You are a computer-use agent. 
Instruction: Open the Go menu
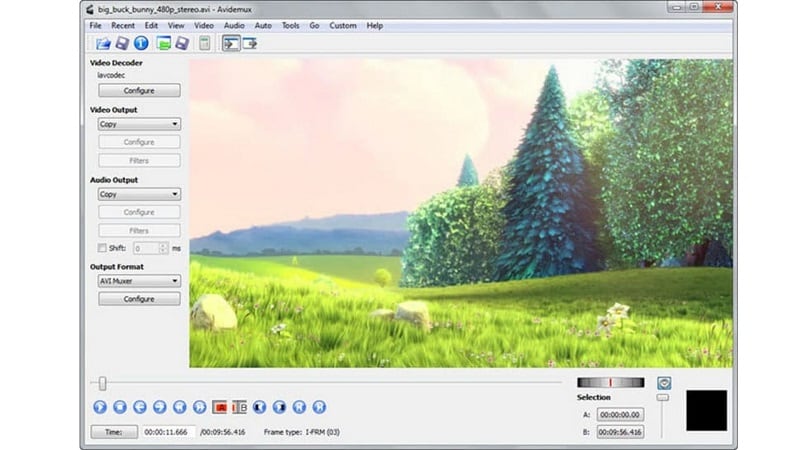coord(314,26)
